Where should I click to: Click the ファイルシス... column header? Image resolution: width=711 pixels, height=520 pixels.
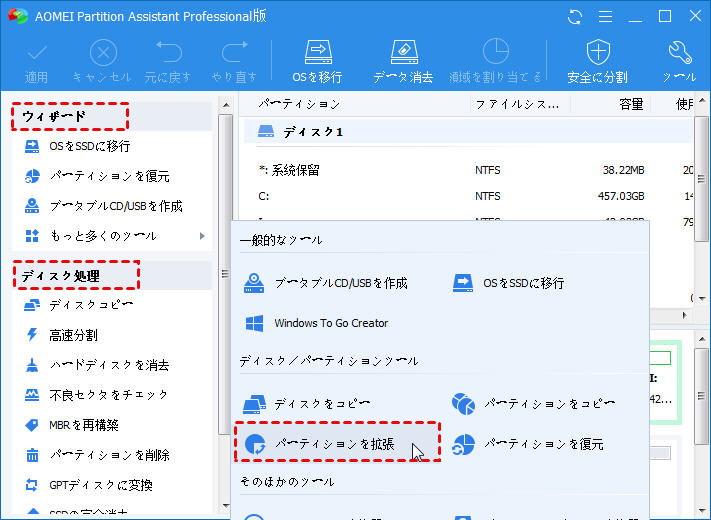pos(517,104)
